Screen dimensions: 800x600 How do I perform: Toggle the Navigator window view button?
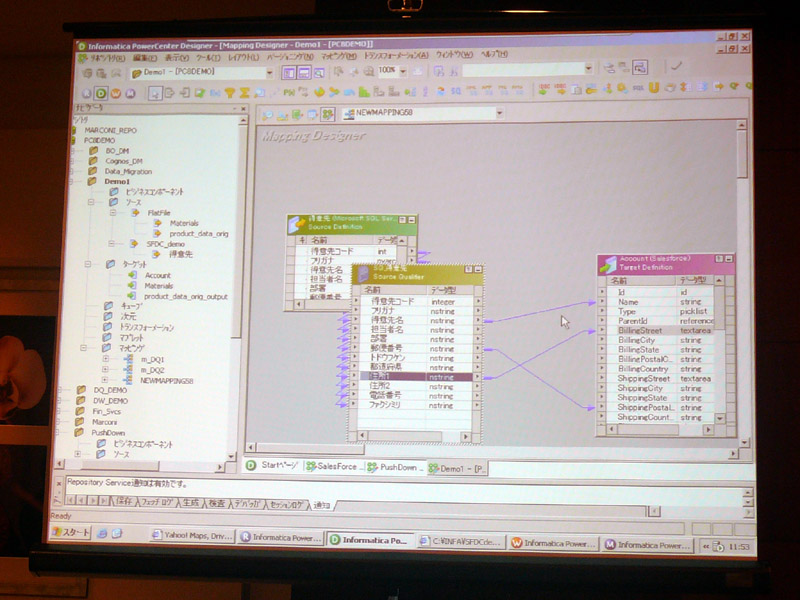[289, 73]
